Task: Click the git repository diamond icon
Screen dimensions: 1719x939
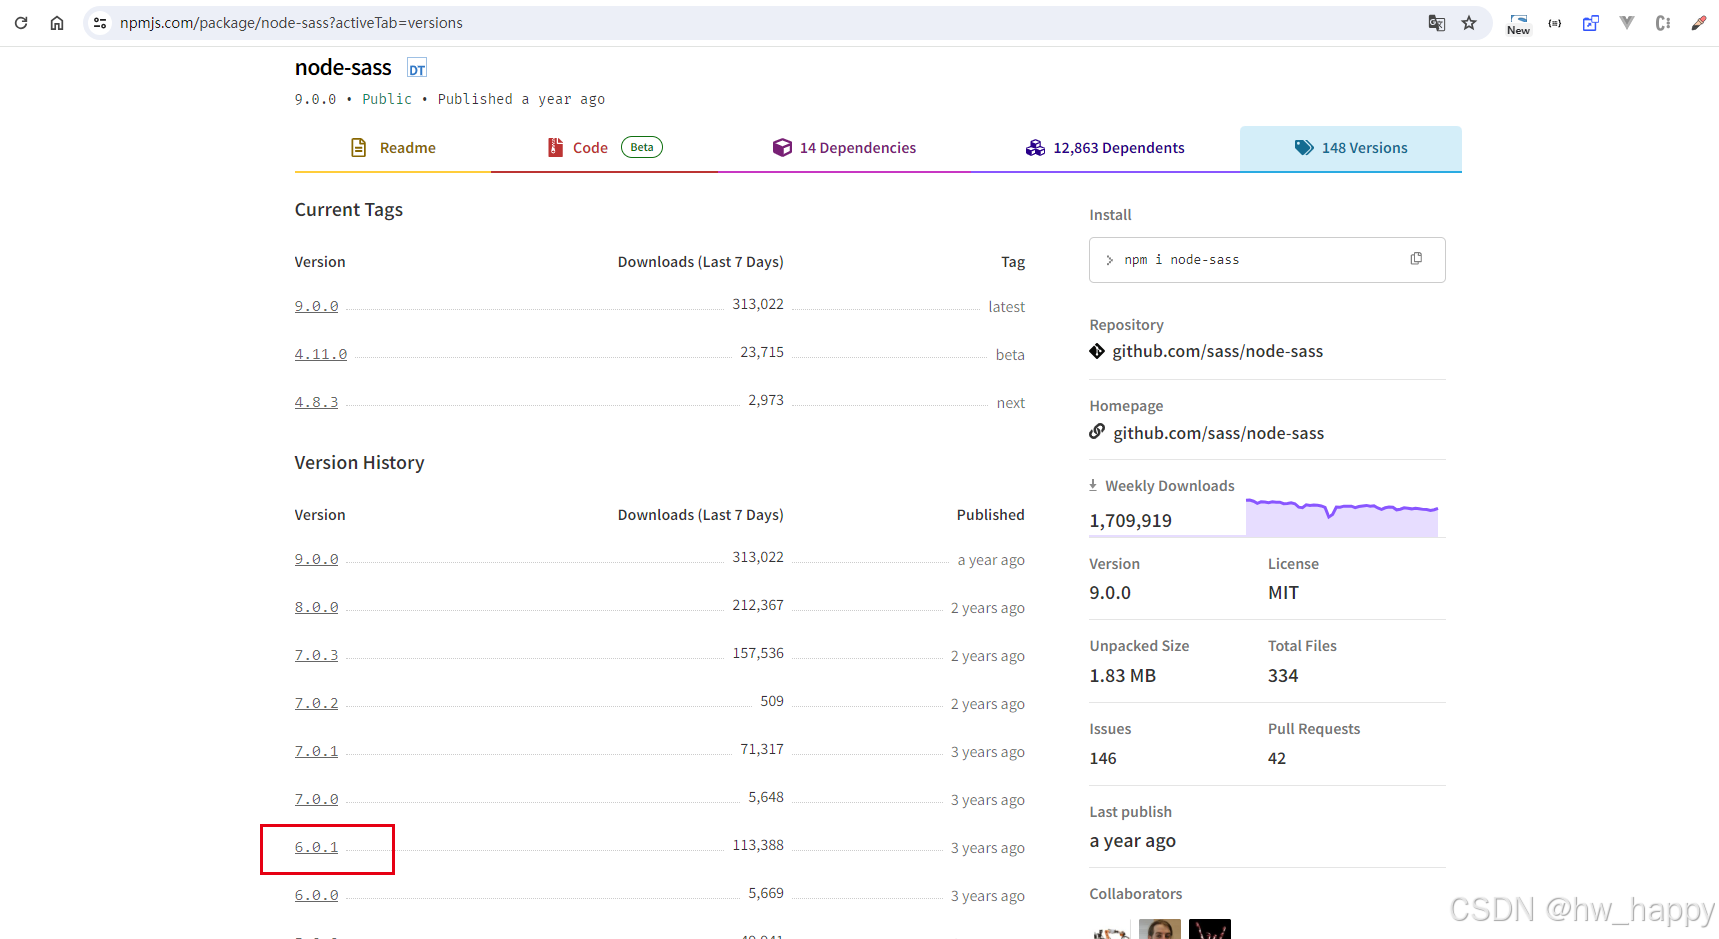Action: [x=1097, y=351]
